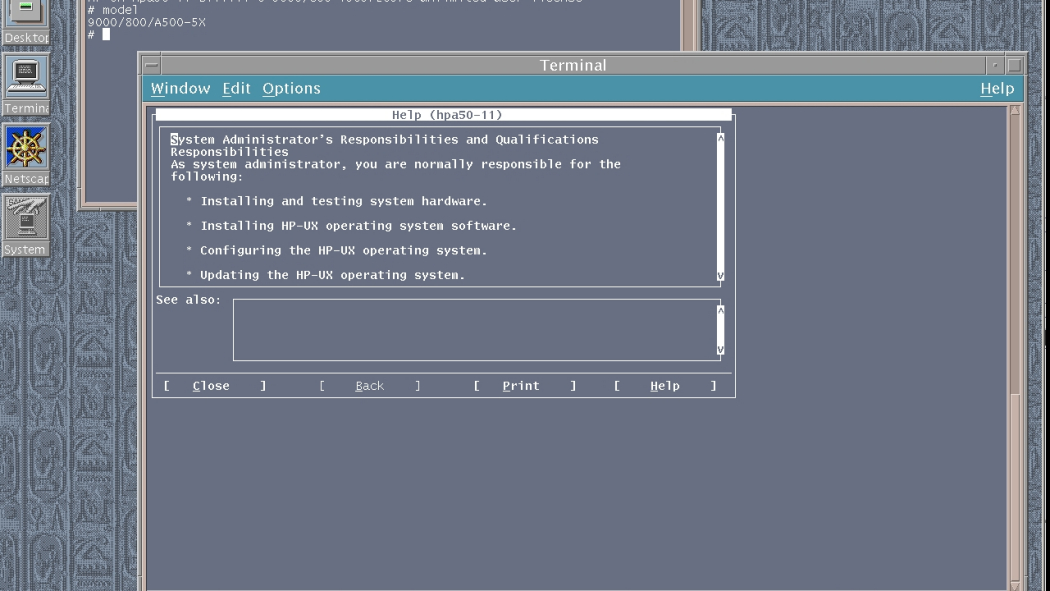
Task: Click the Terminal window maximize square
Action: (1015, 65)
